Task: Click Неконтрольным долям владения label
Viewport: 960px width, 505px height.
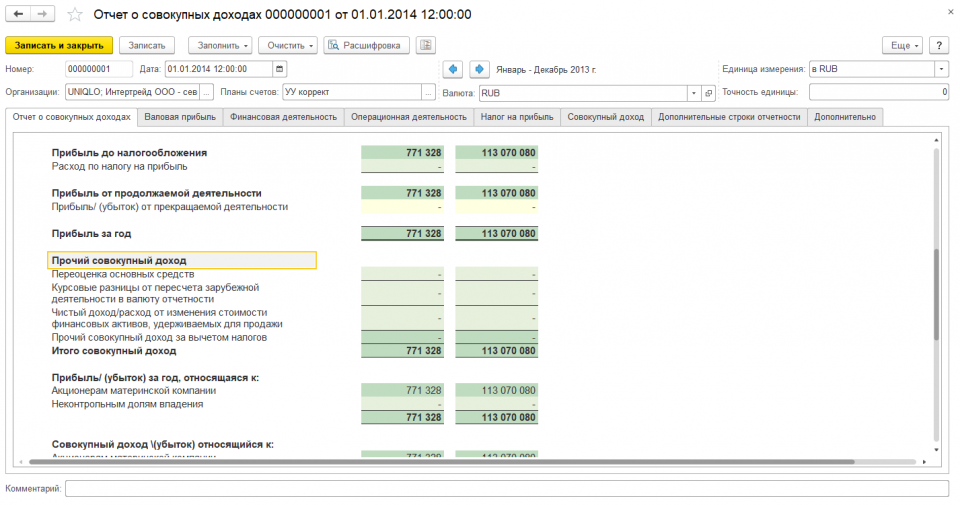Action: point(127,404)
